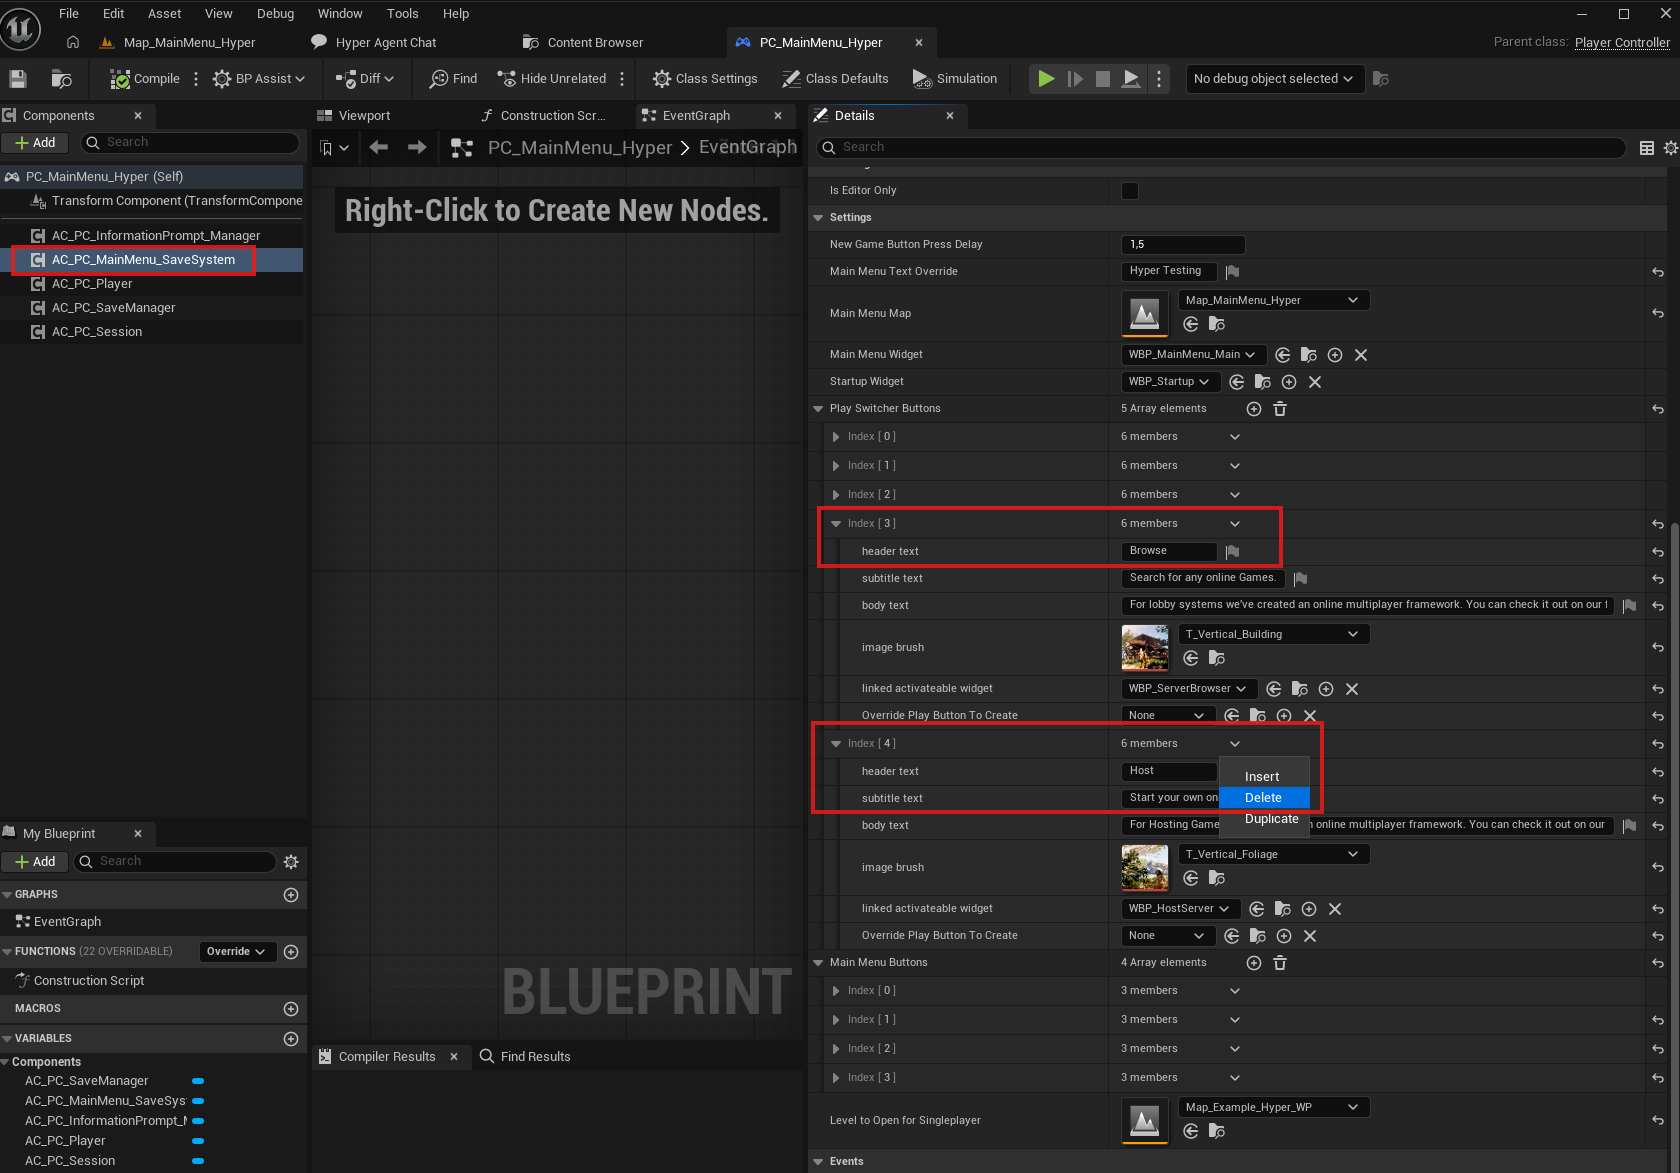Screen dimensions: 1680x1173
Task: Select AC_PC_Session component
Action: tap(97, 332)
